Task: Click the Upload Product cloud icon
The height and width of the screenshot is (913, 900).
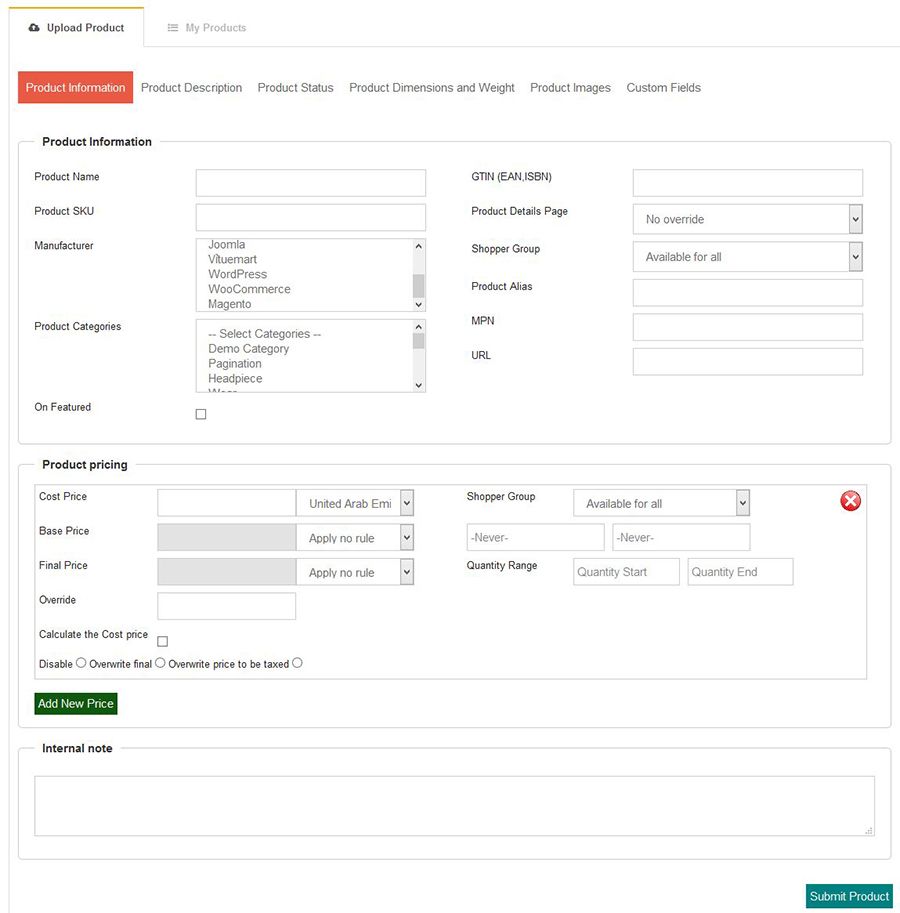Action: tap(34, 28)
